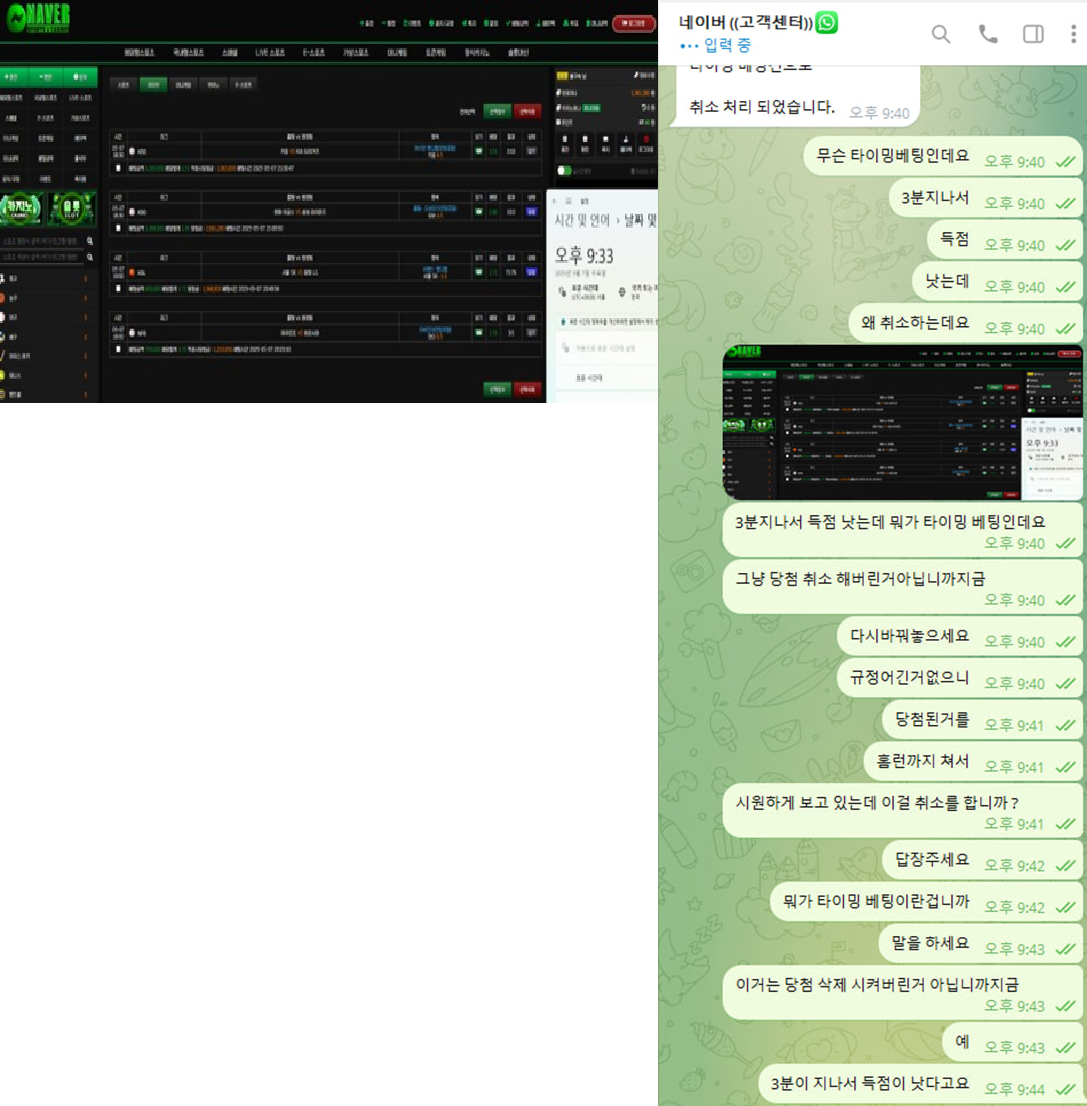The image size is (1087, 1106).
Task: Select the message '답장주세요'
Action: pyautogui.click(x=983, y=860)
